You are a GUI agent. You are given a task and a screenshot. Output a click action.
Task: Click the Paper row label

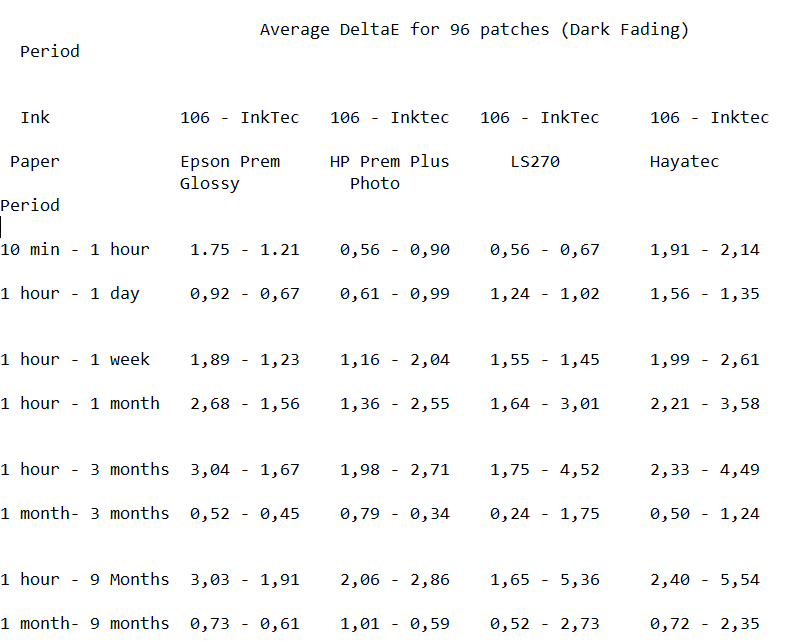[35, 161]
